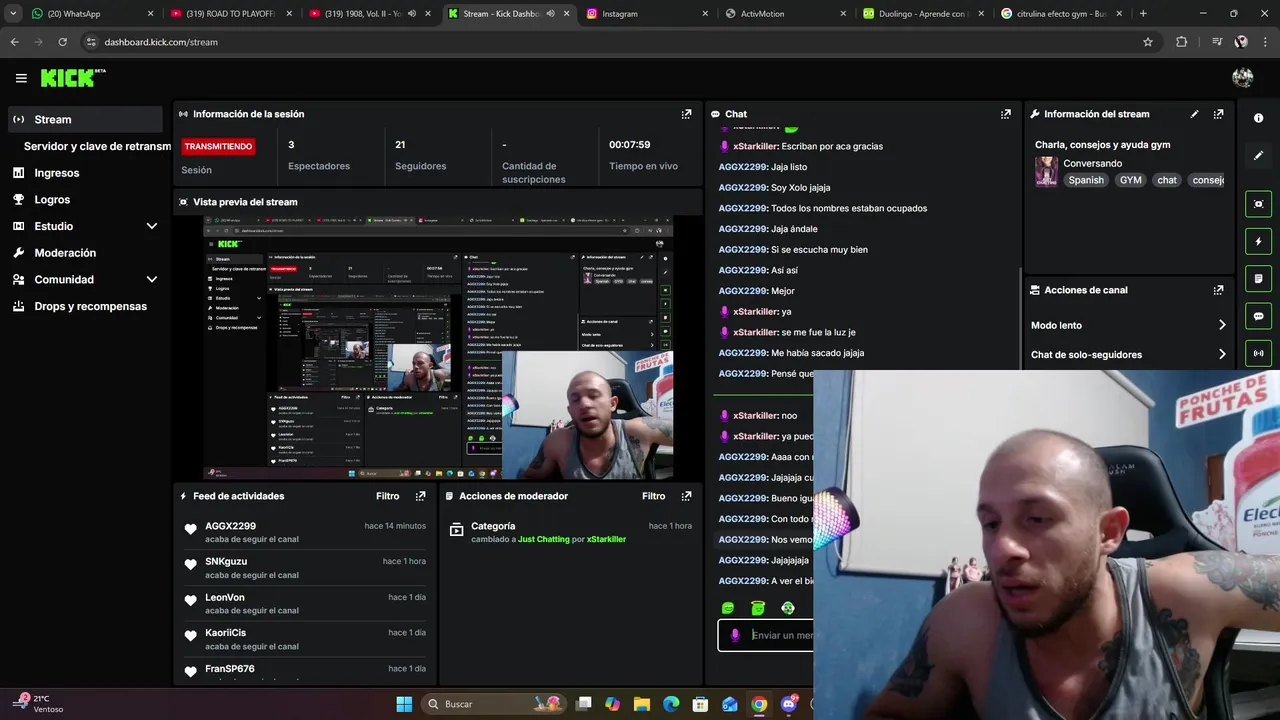Select KaoriiCis in the activity feed
This screenshot has width=1280, height=720.
tap(225, 633)
